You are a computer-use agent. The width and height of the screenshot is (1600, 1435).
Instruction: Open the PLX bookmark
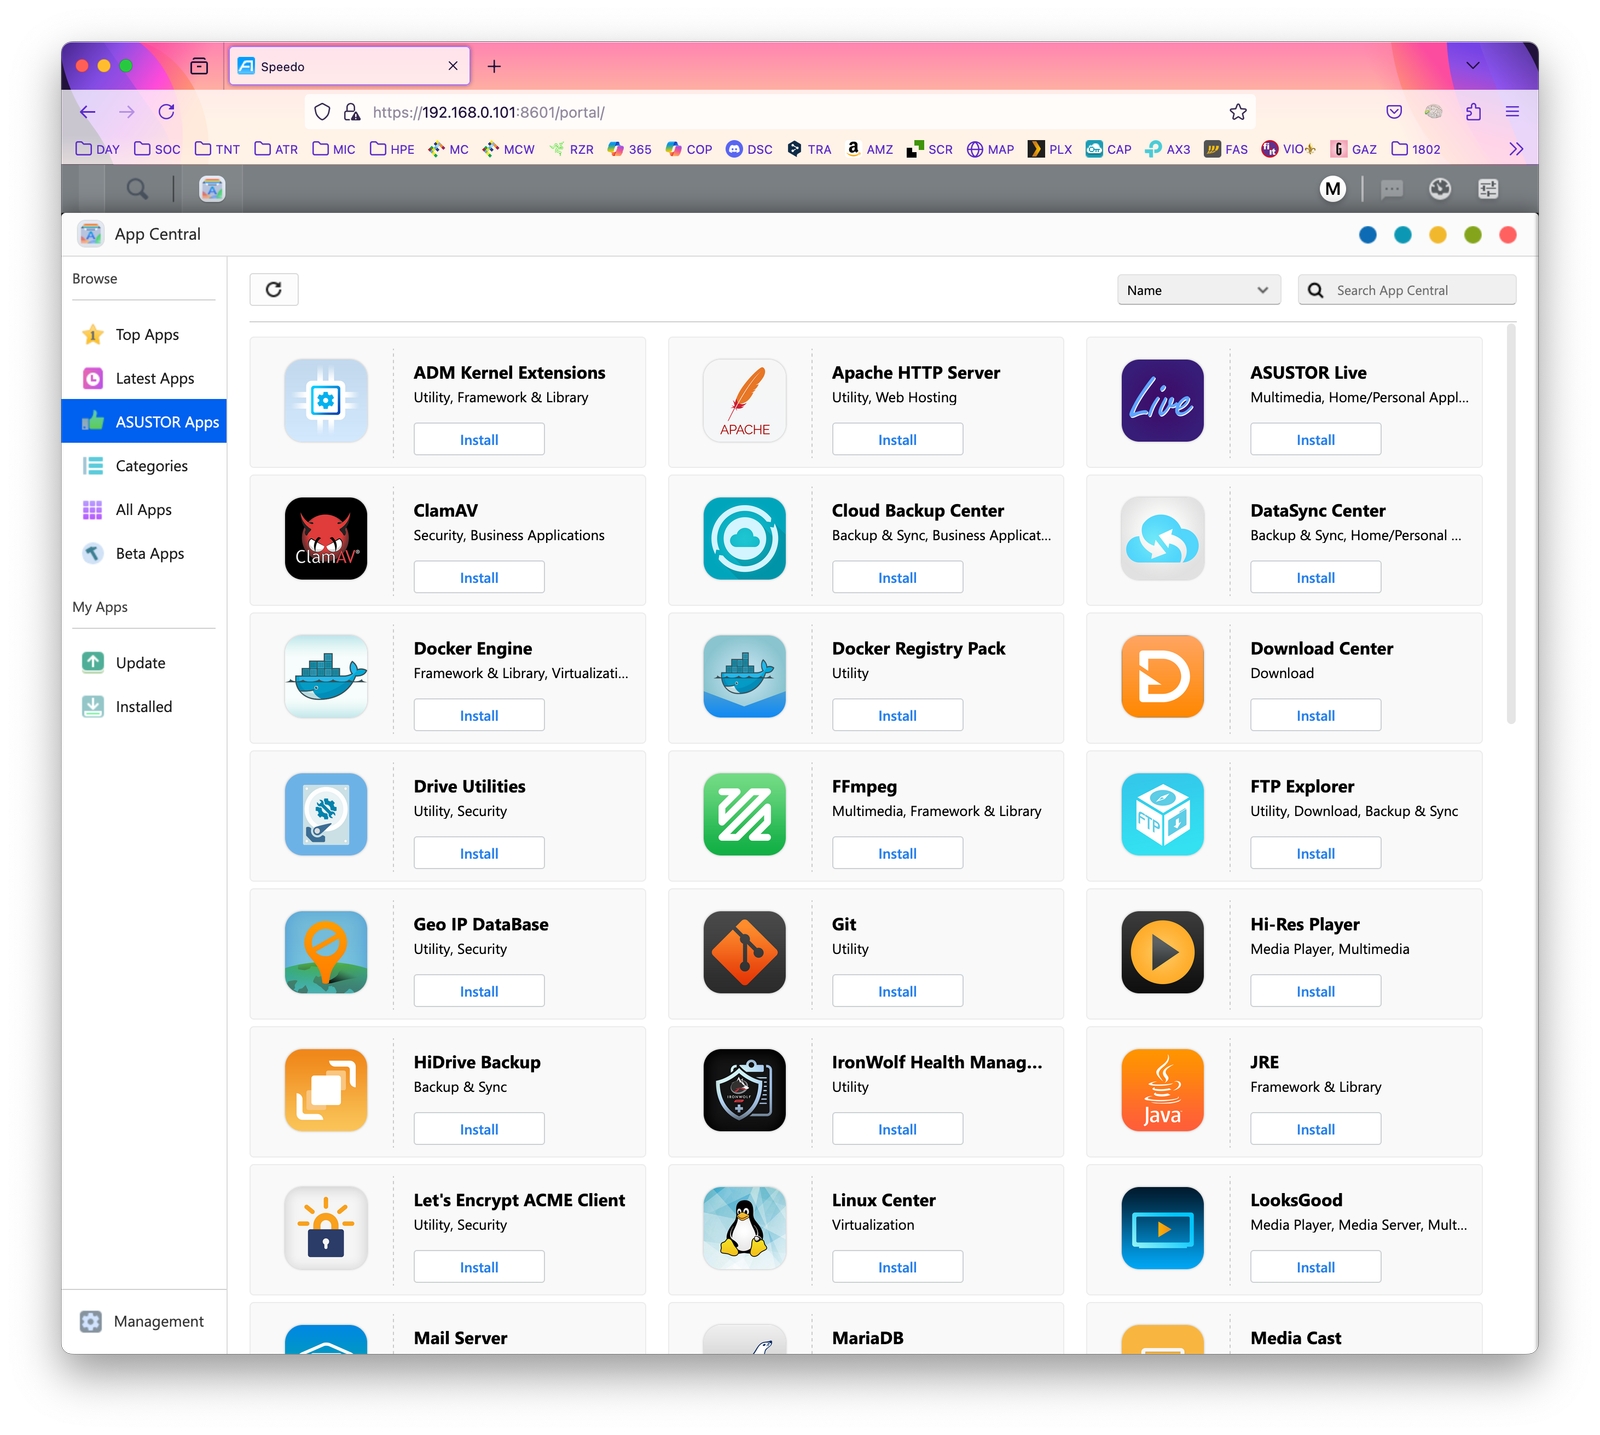coord(1050,149)
